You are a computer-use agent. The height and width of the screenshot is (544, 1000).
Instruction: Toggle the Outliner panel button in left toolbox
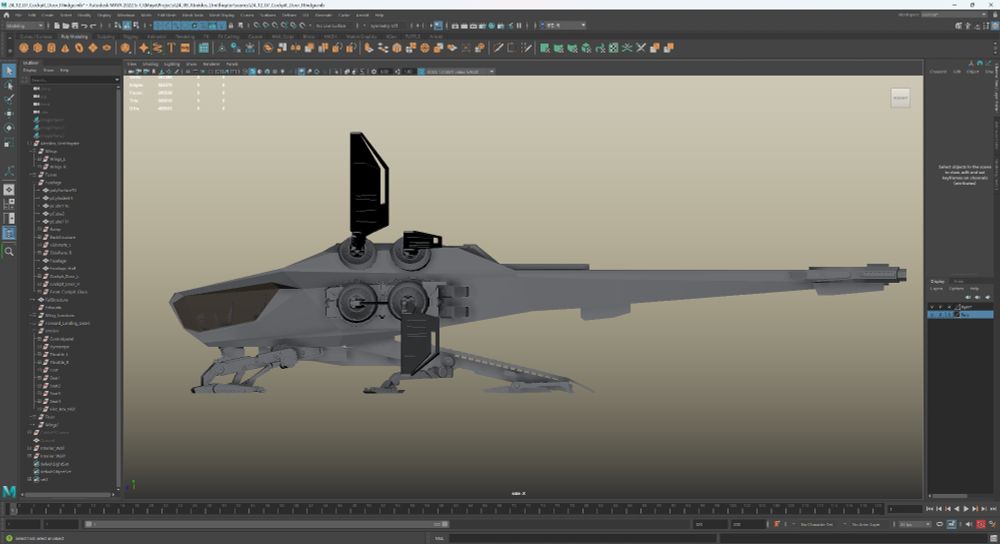coord(9,233)
